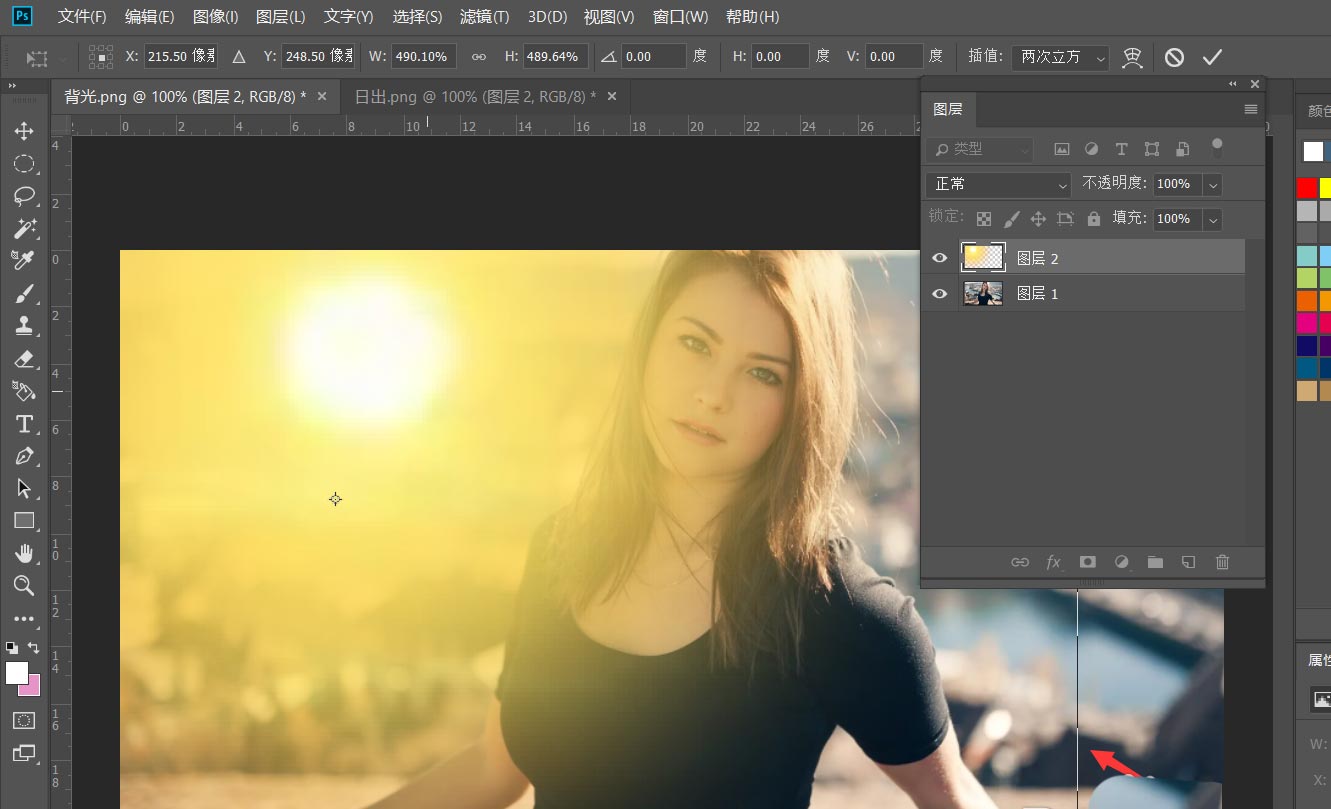Hide 图层 2 with eye icon

click(x=939, y=258)
